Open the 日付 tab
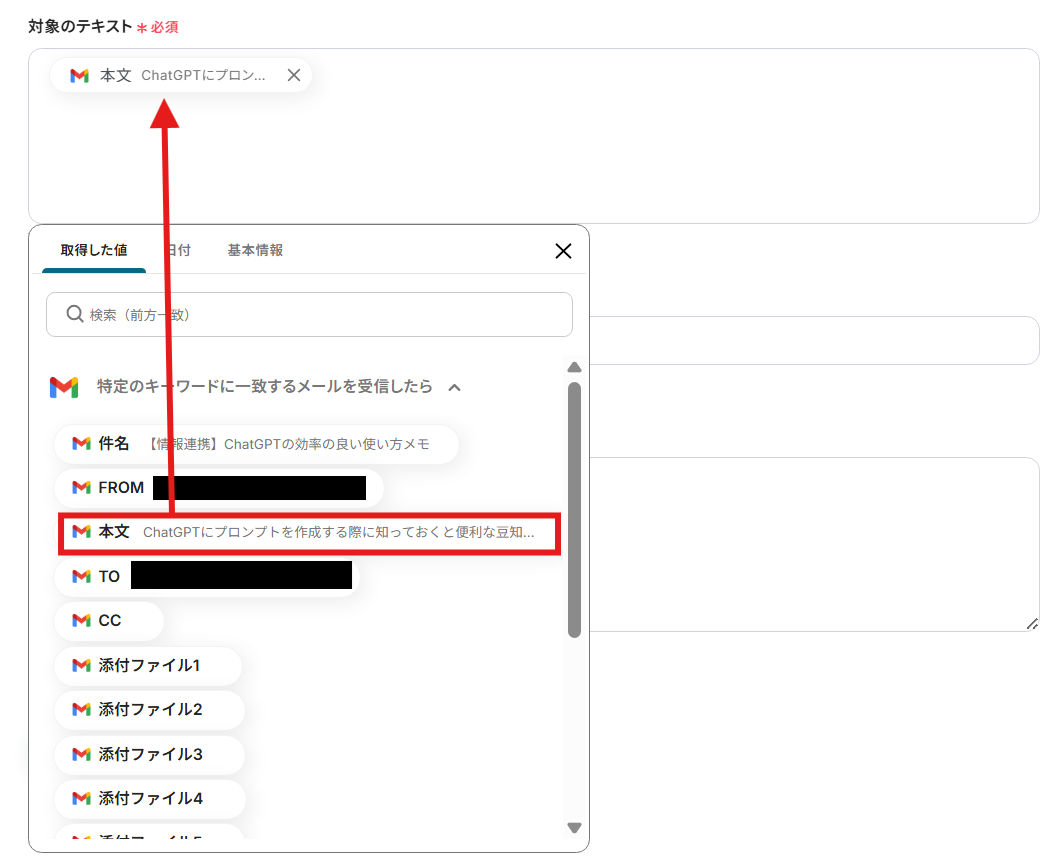Screen dimensions: 1048x862 point(179,250)
